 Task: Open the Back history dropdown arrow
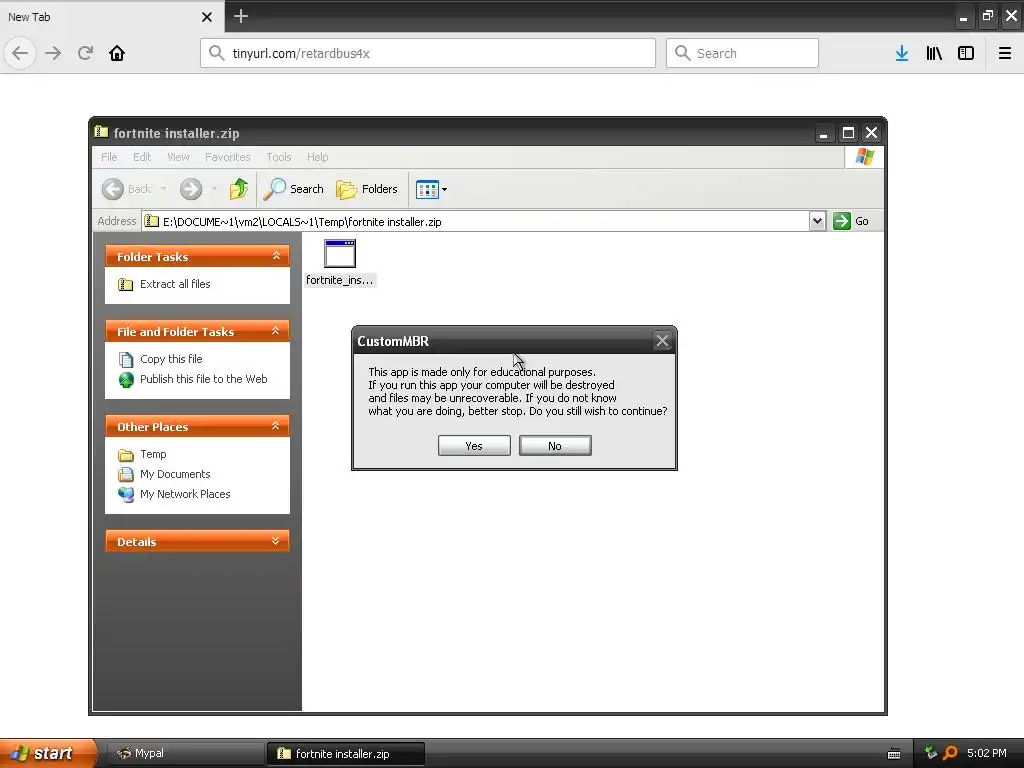[x=163, y=189]
